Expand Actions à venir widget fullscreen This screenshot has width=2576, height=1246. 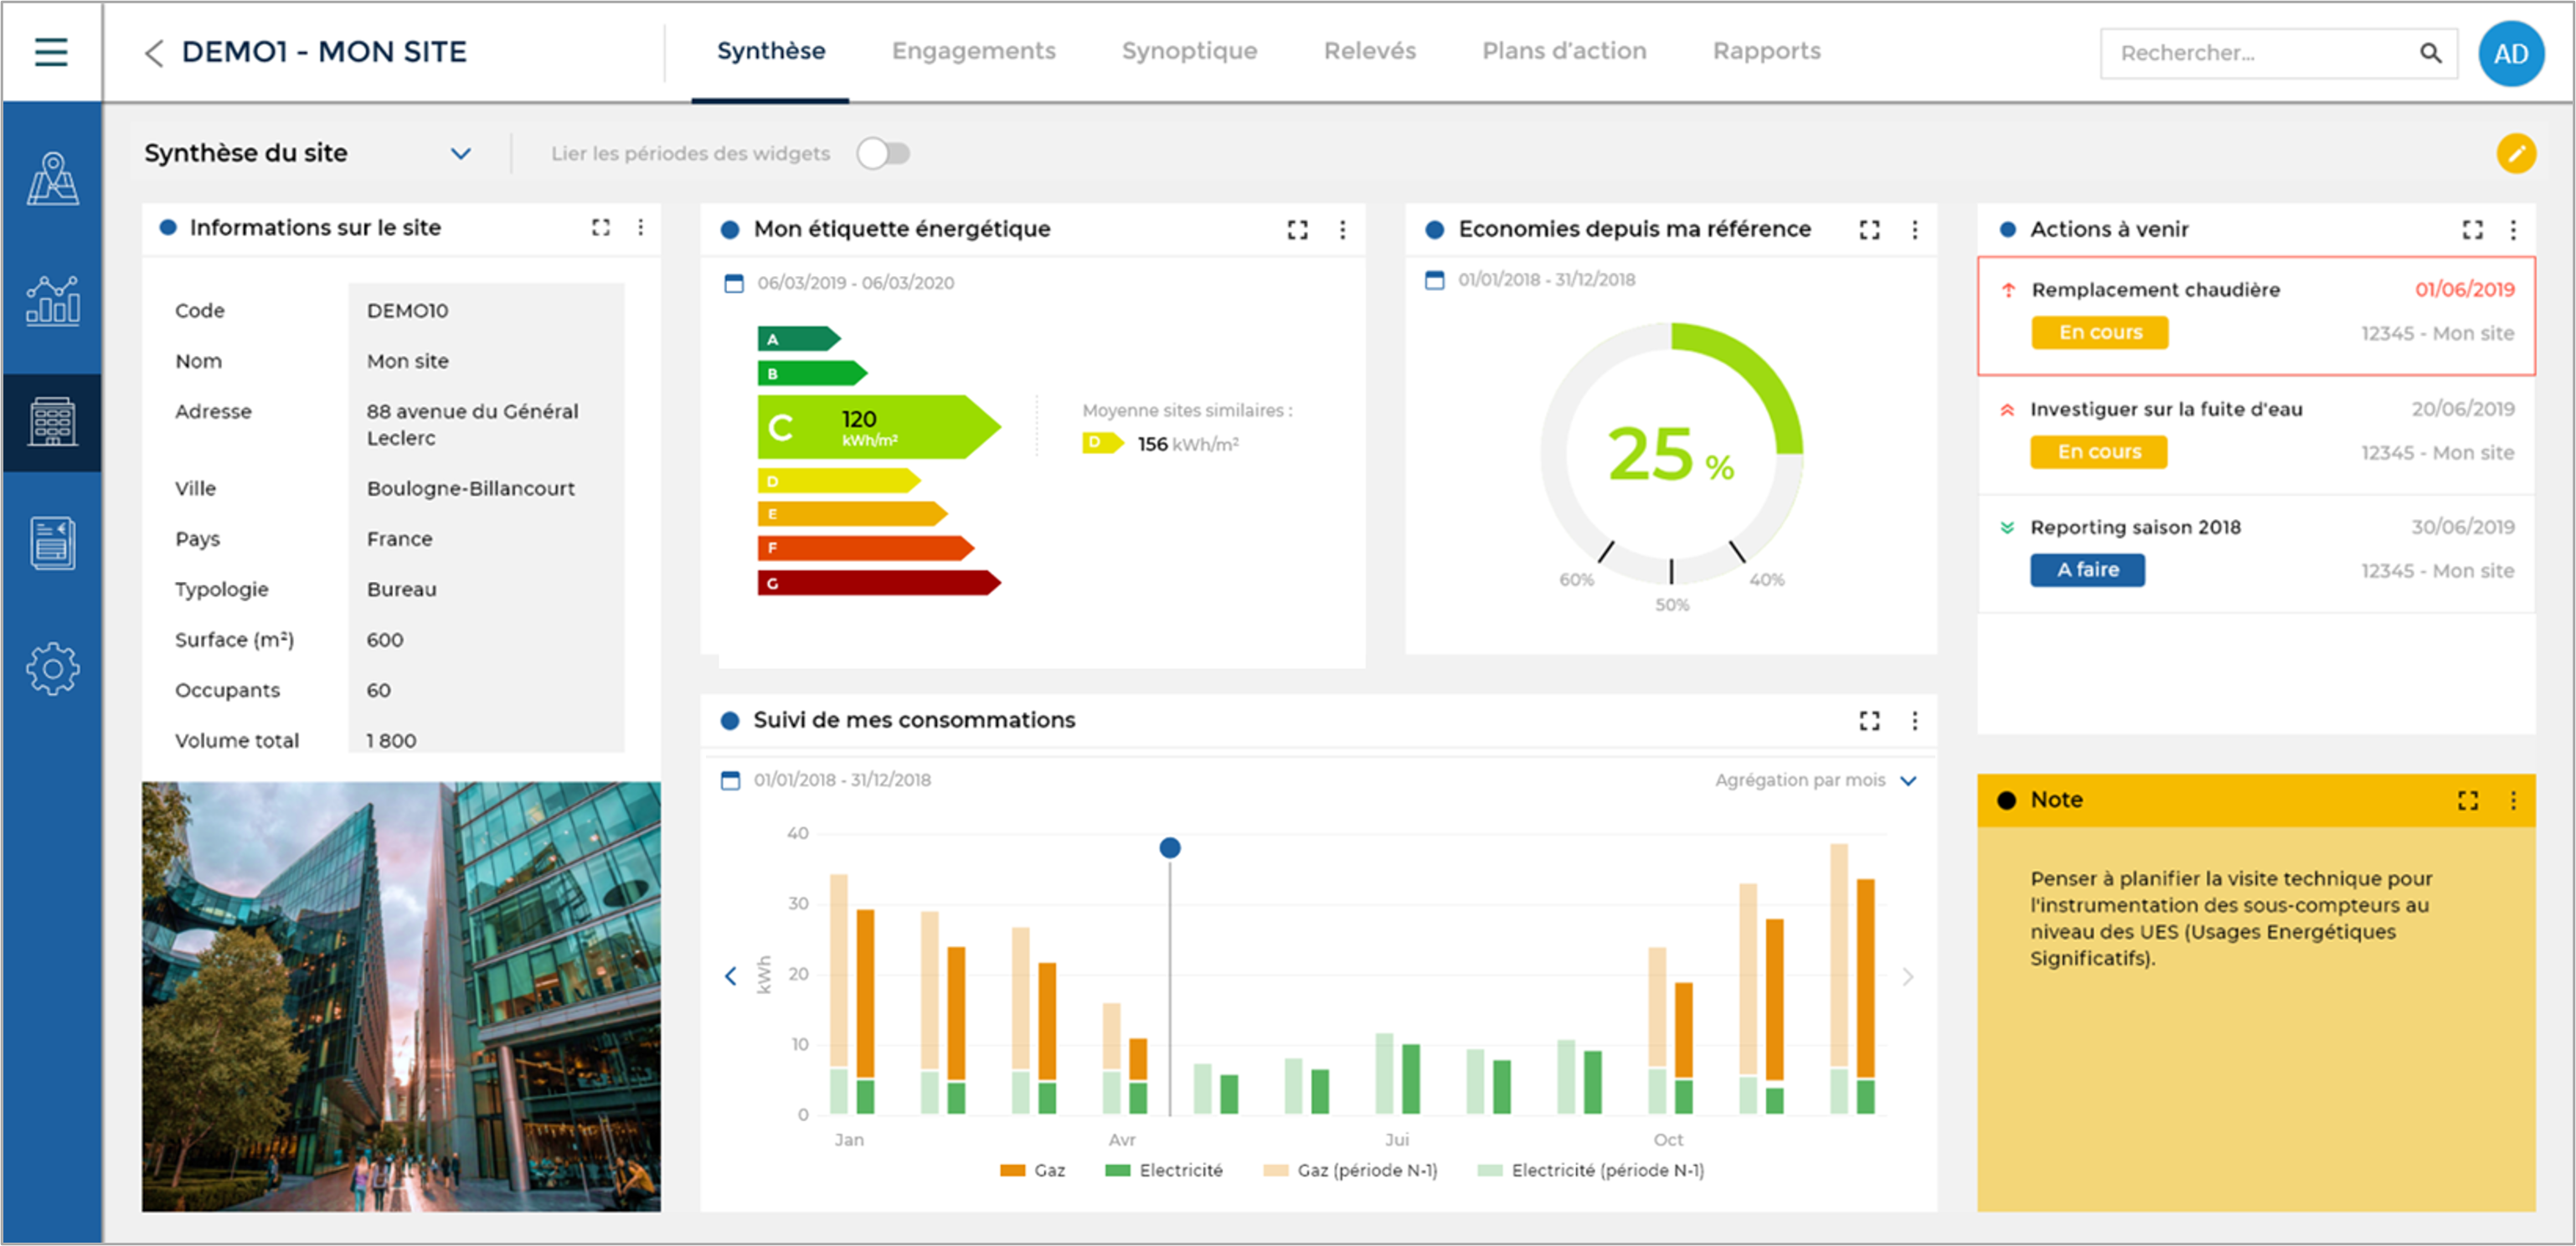point(2472,230)
